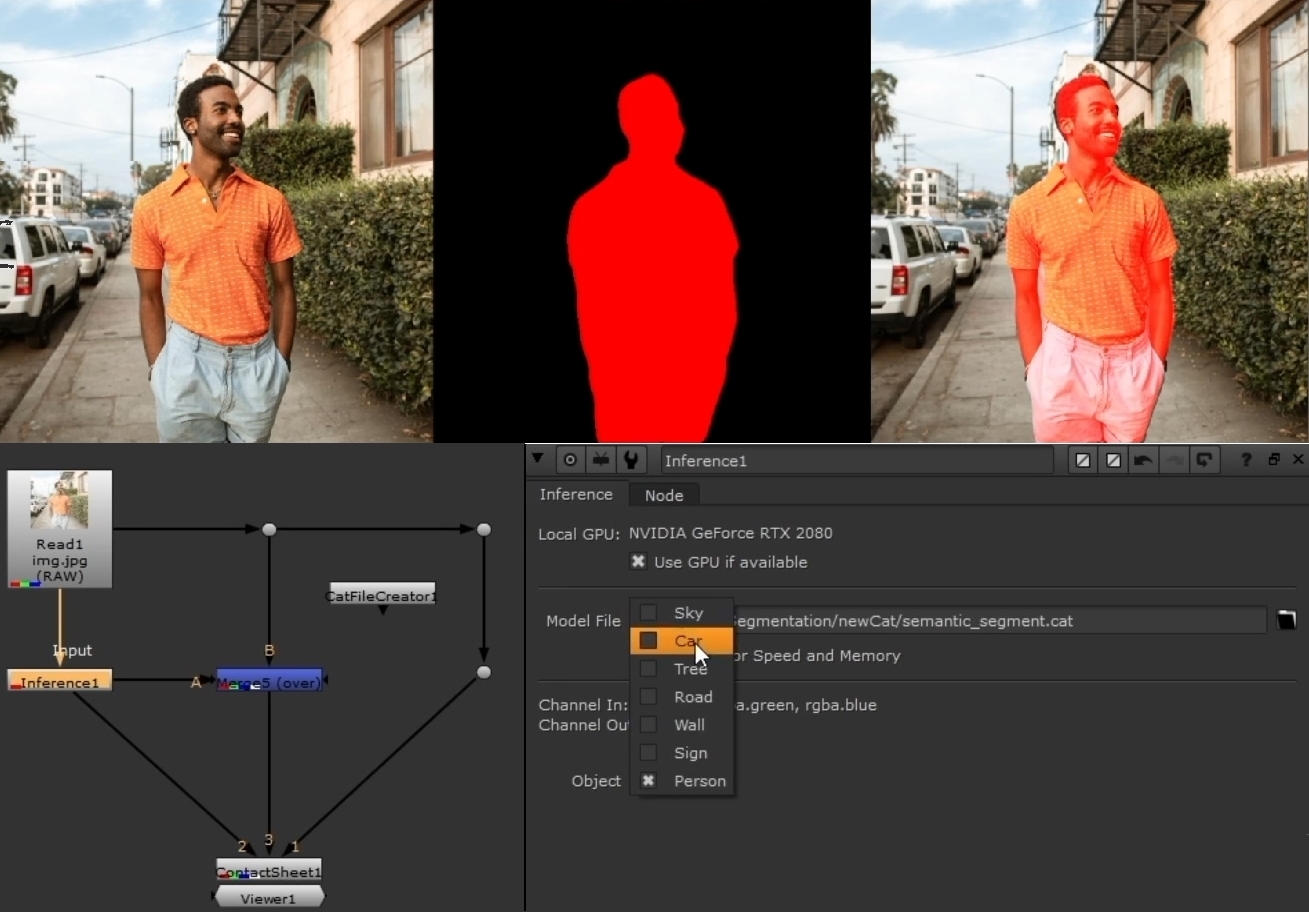Switch to the Node tab

663,495
